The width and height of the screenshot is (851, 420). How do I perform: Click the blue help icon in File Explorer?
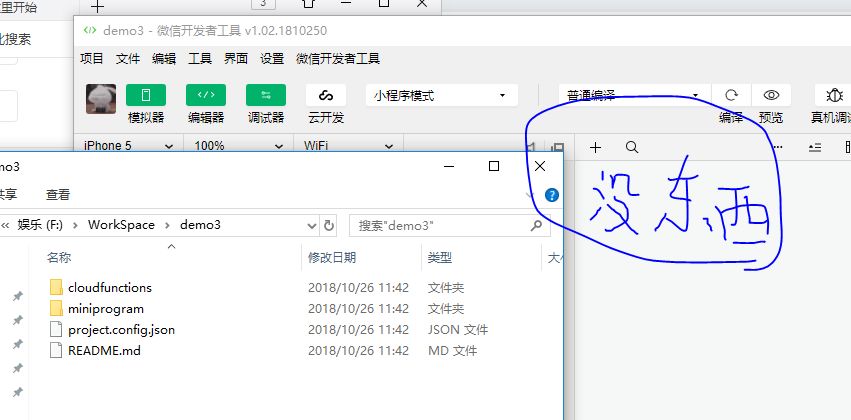[552, 195]
